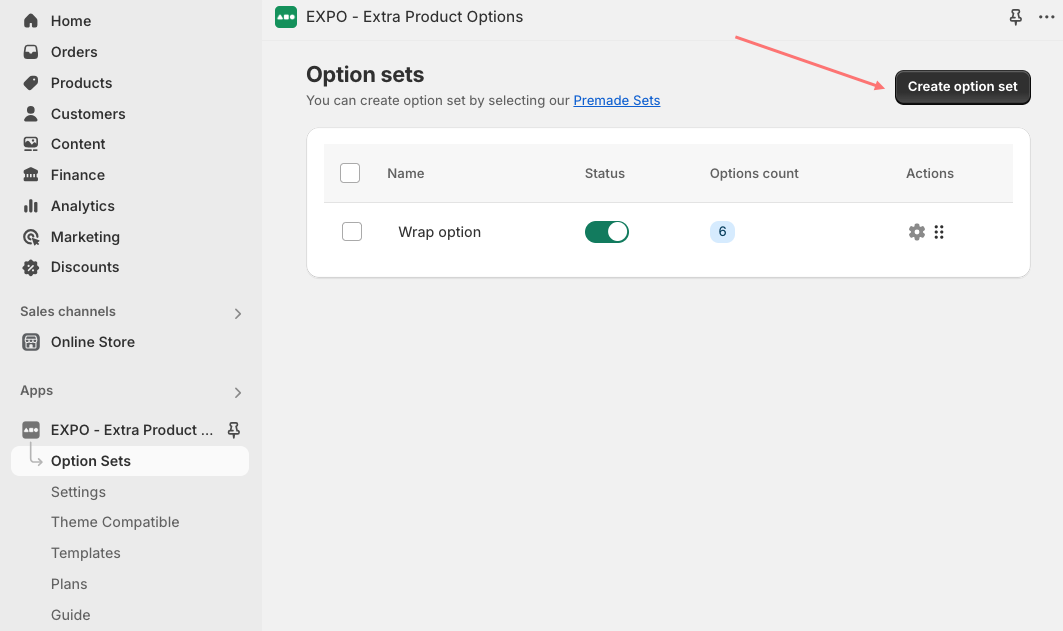Click the Wrap option name

439,232
